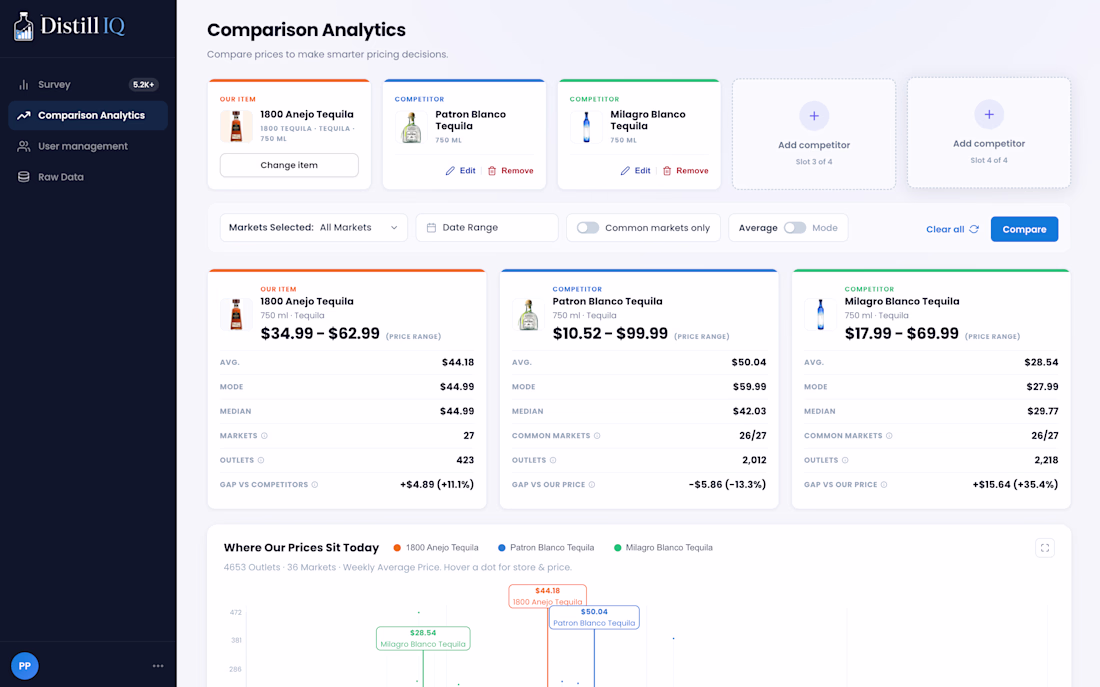Click Add competitor Slot 3 of 4 card
1100x687 pixels.
[x=814, y=134]
